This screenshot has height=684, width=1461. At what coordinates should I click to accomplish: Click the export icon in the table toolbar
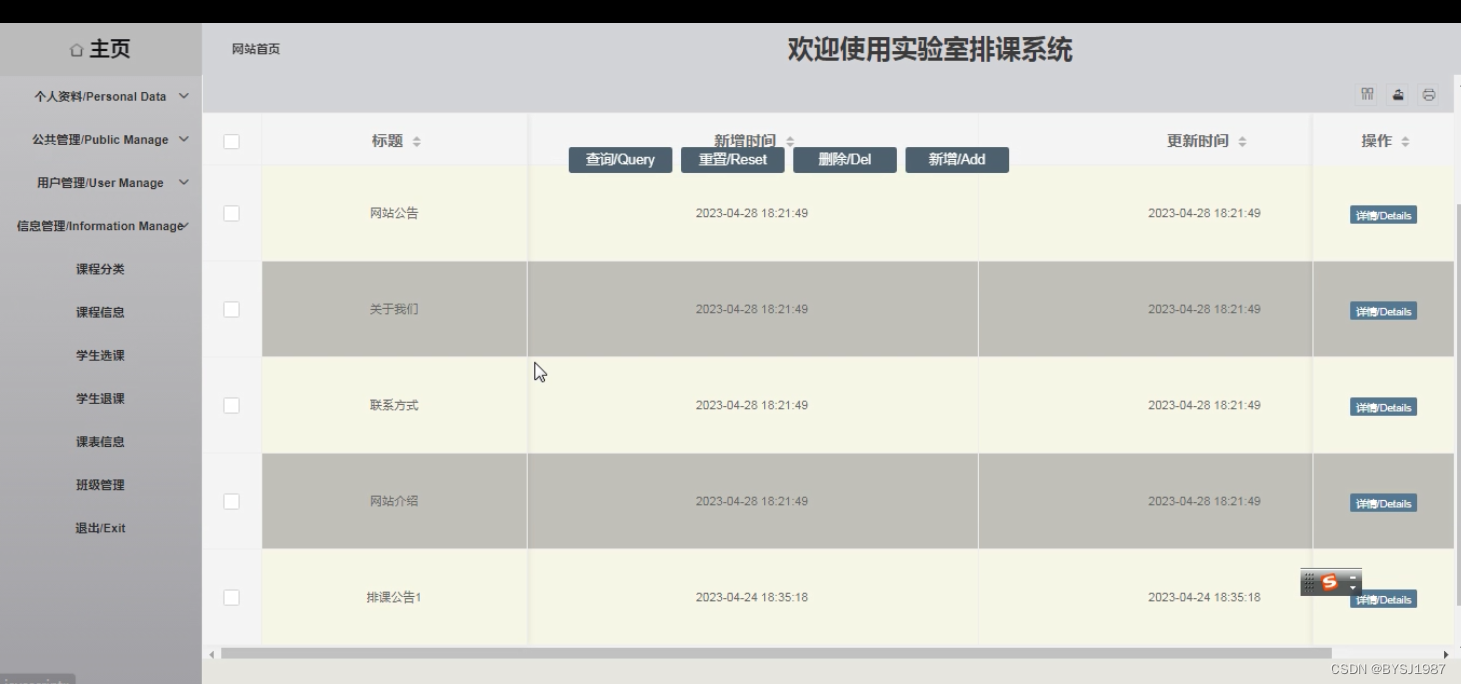coord(1398,94)
